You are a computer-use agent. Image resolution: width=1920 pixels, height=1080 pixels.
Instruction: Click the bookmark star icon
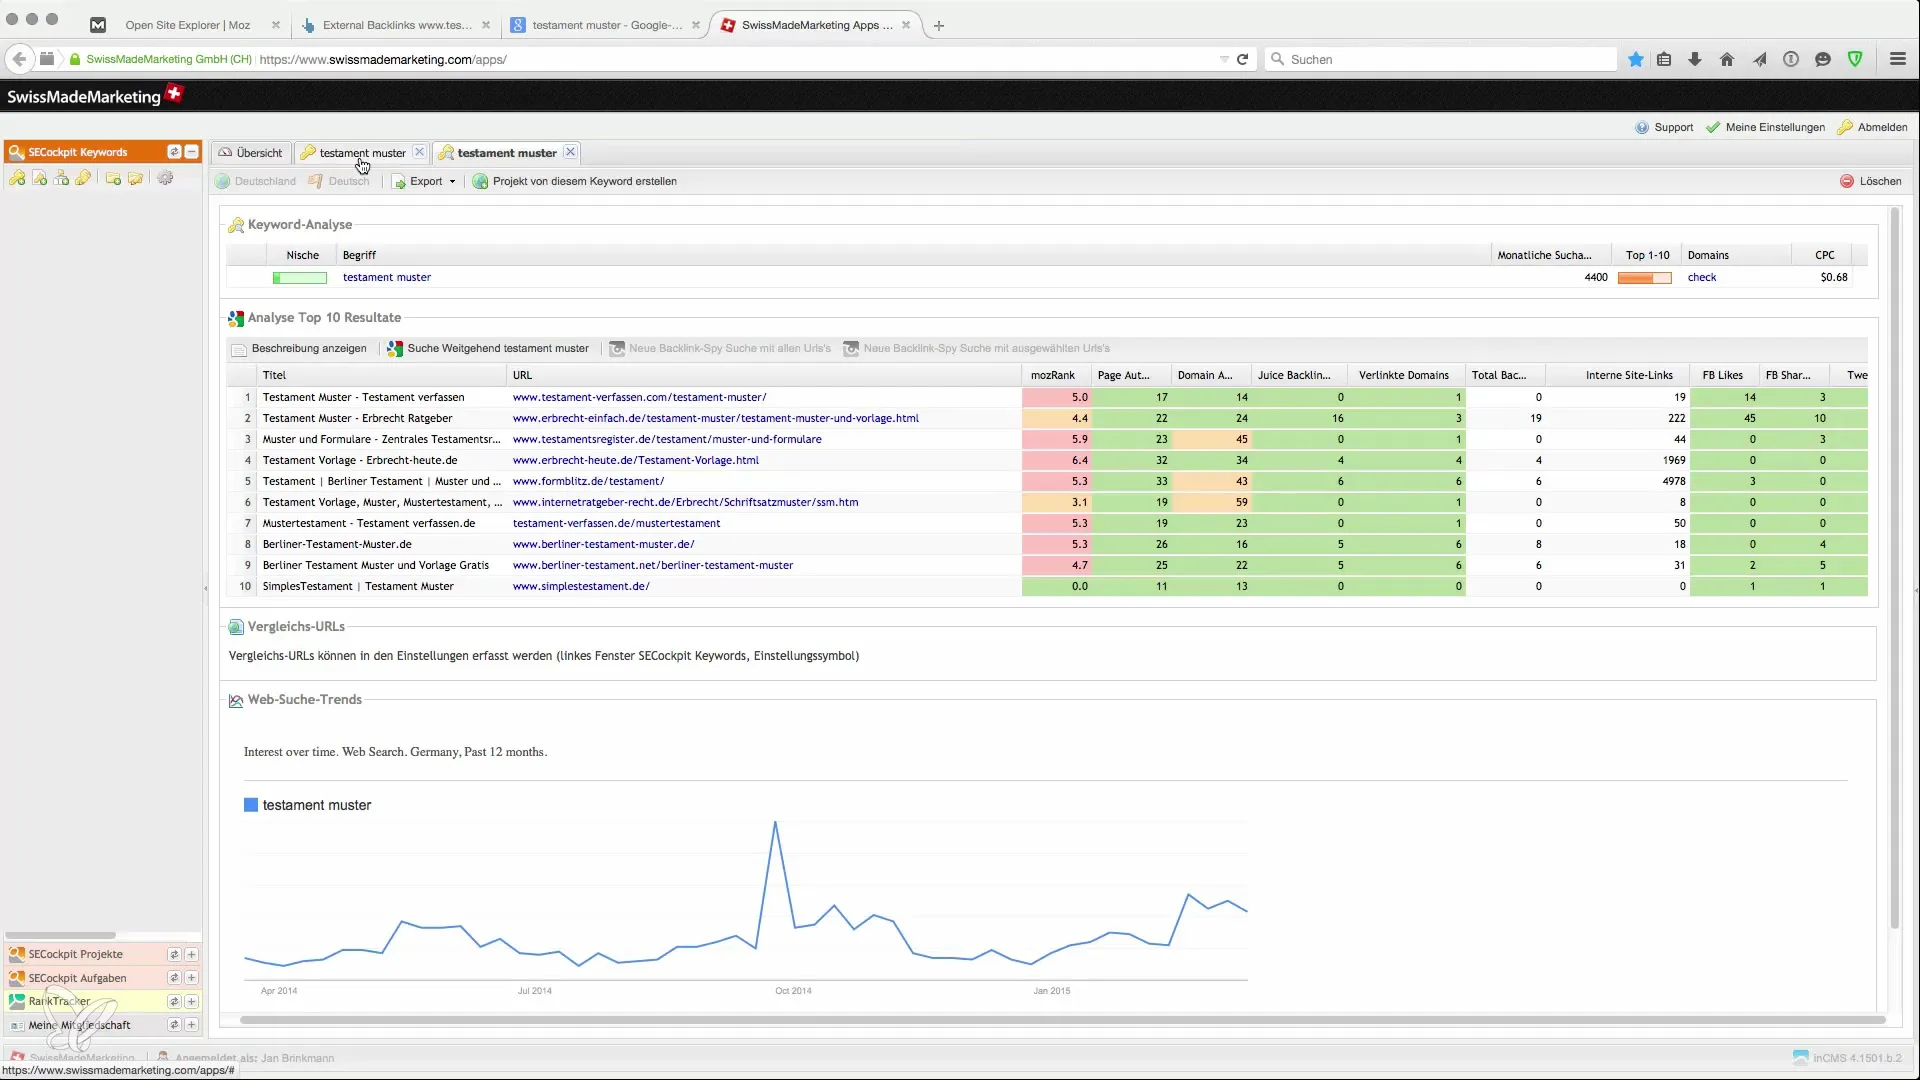click(x=1636, y=59)
